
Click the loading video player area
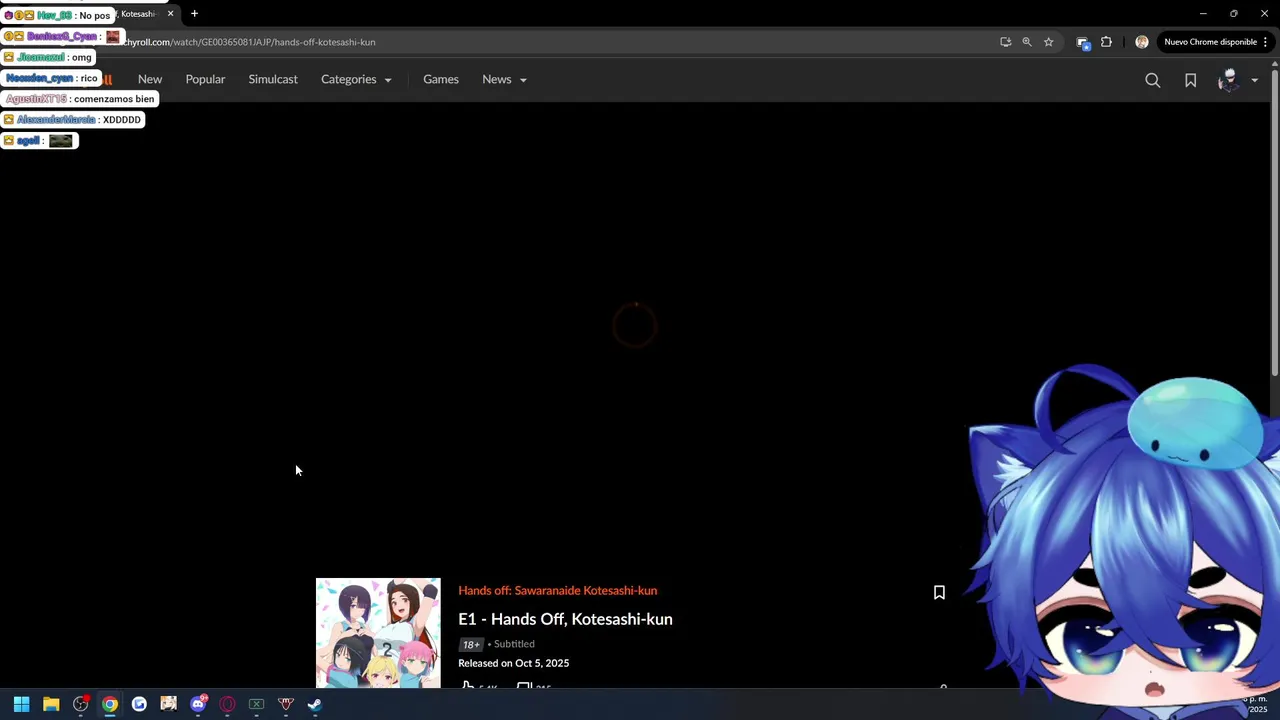pos(635,326)
